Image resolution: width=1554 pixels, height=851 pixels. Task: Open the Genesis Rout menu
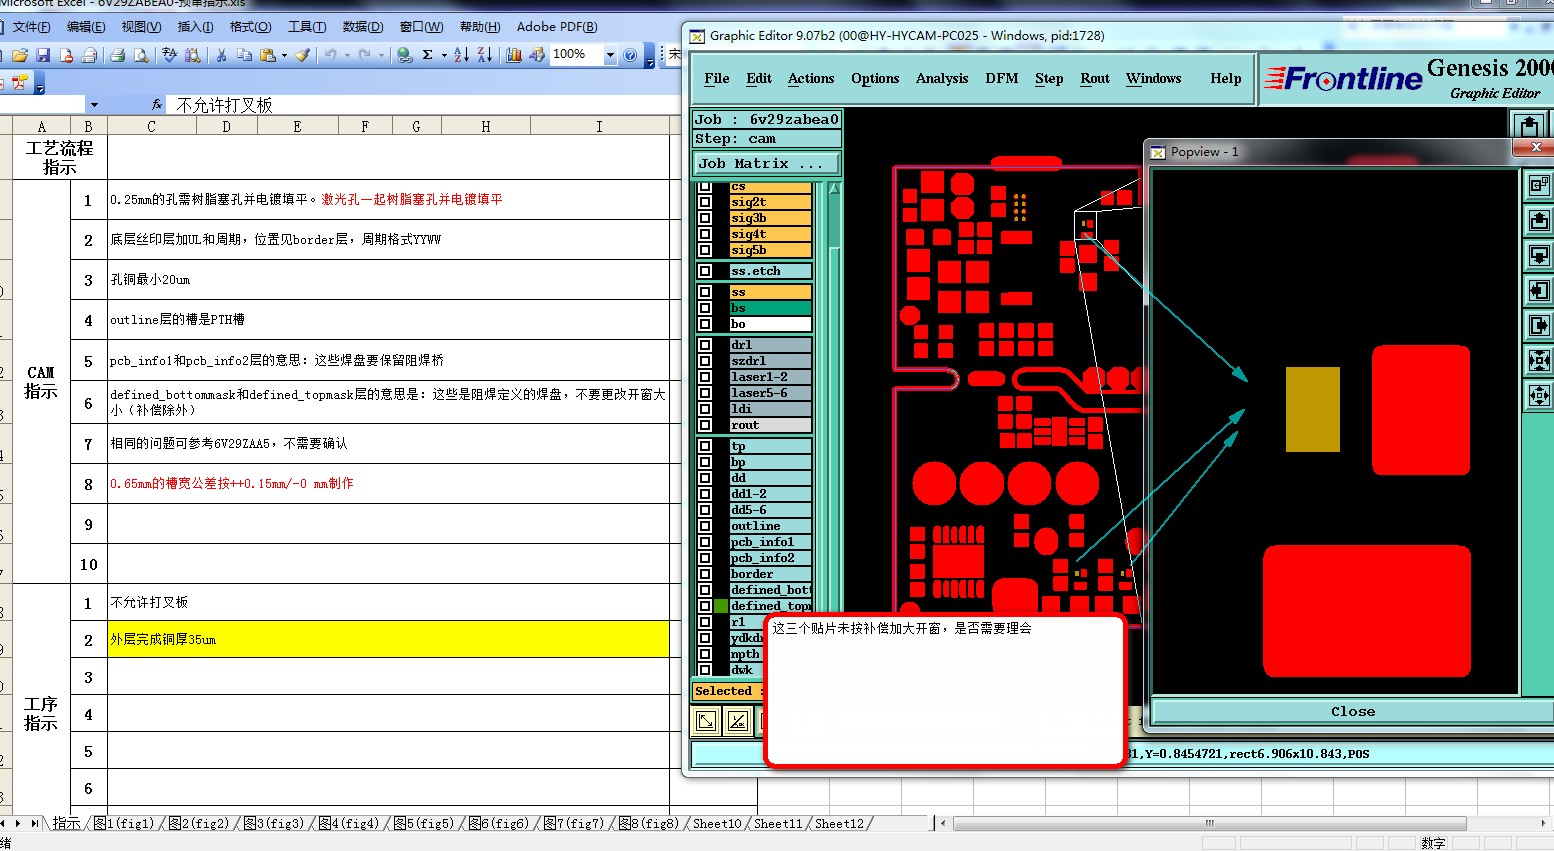pos(1095,78)
